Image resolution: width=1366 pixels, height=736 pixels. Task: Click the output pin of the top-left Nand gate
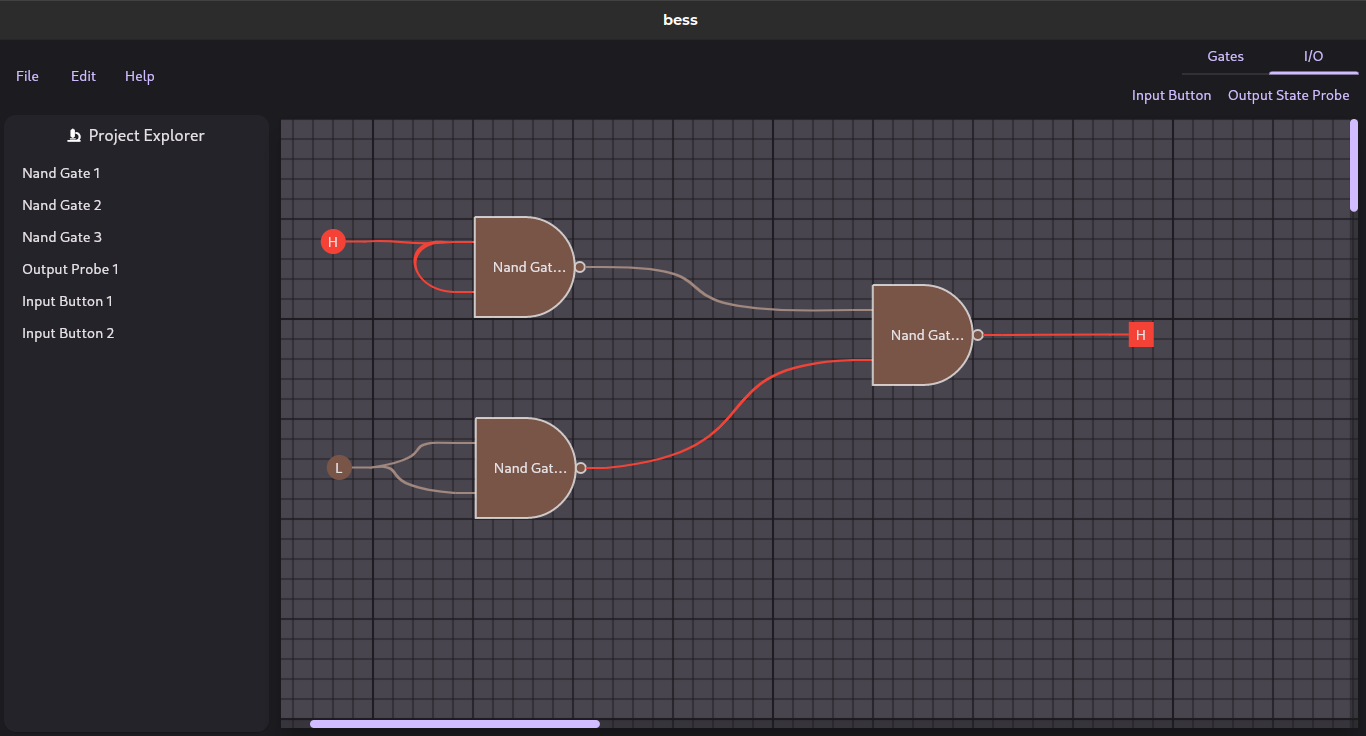click(x=580, y=267)
